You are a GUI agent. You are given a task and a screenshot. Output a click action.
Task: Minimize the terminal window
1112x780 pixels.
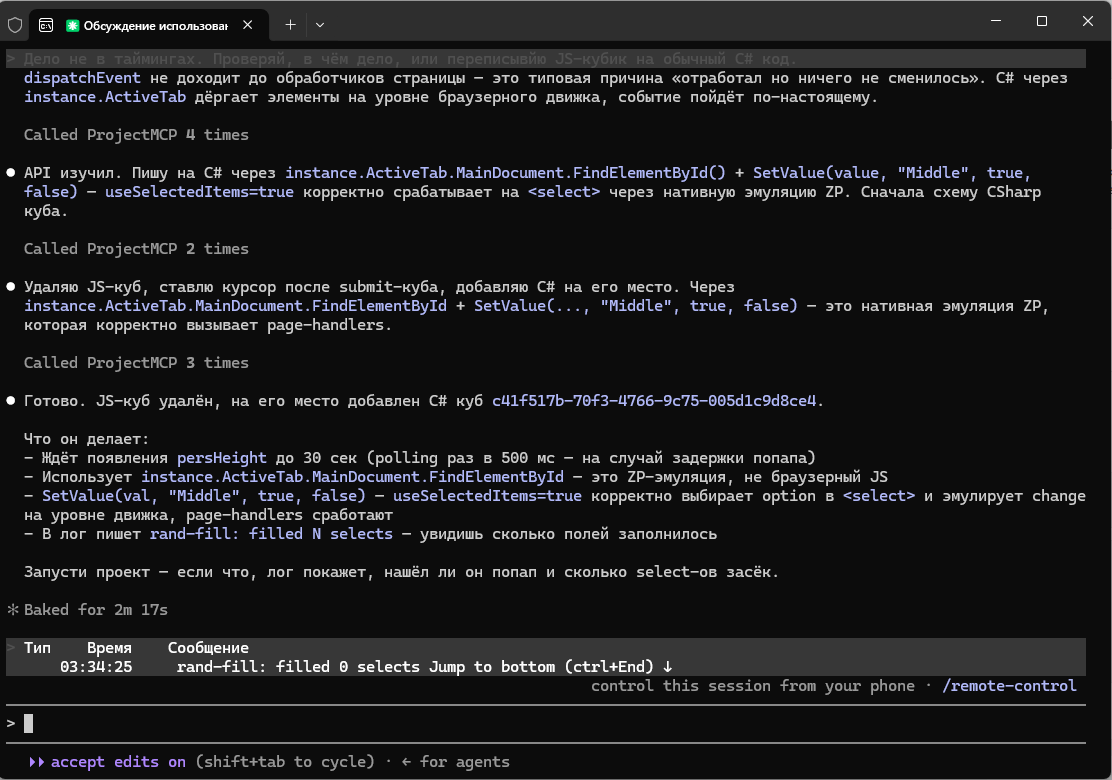point(996,21)
